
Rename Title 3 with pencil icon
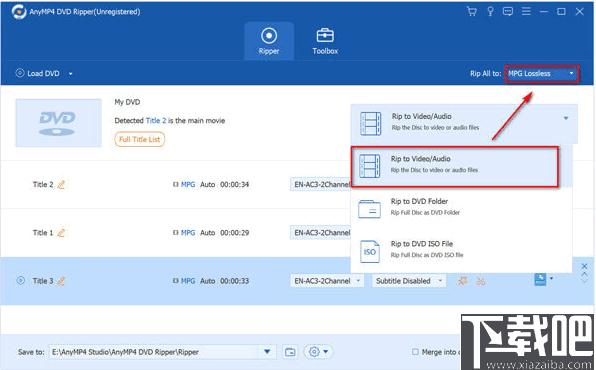[61, 281]
